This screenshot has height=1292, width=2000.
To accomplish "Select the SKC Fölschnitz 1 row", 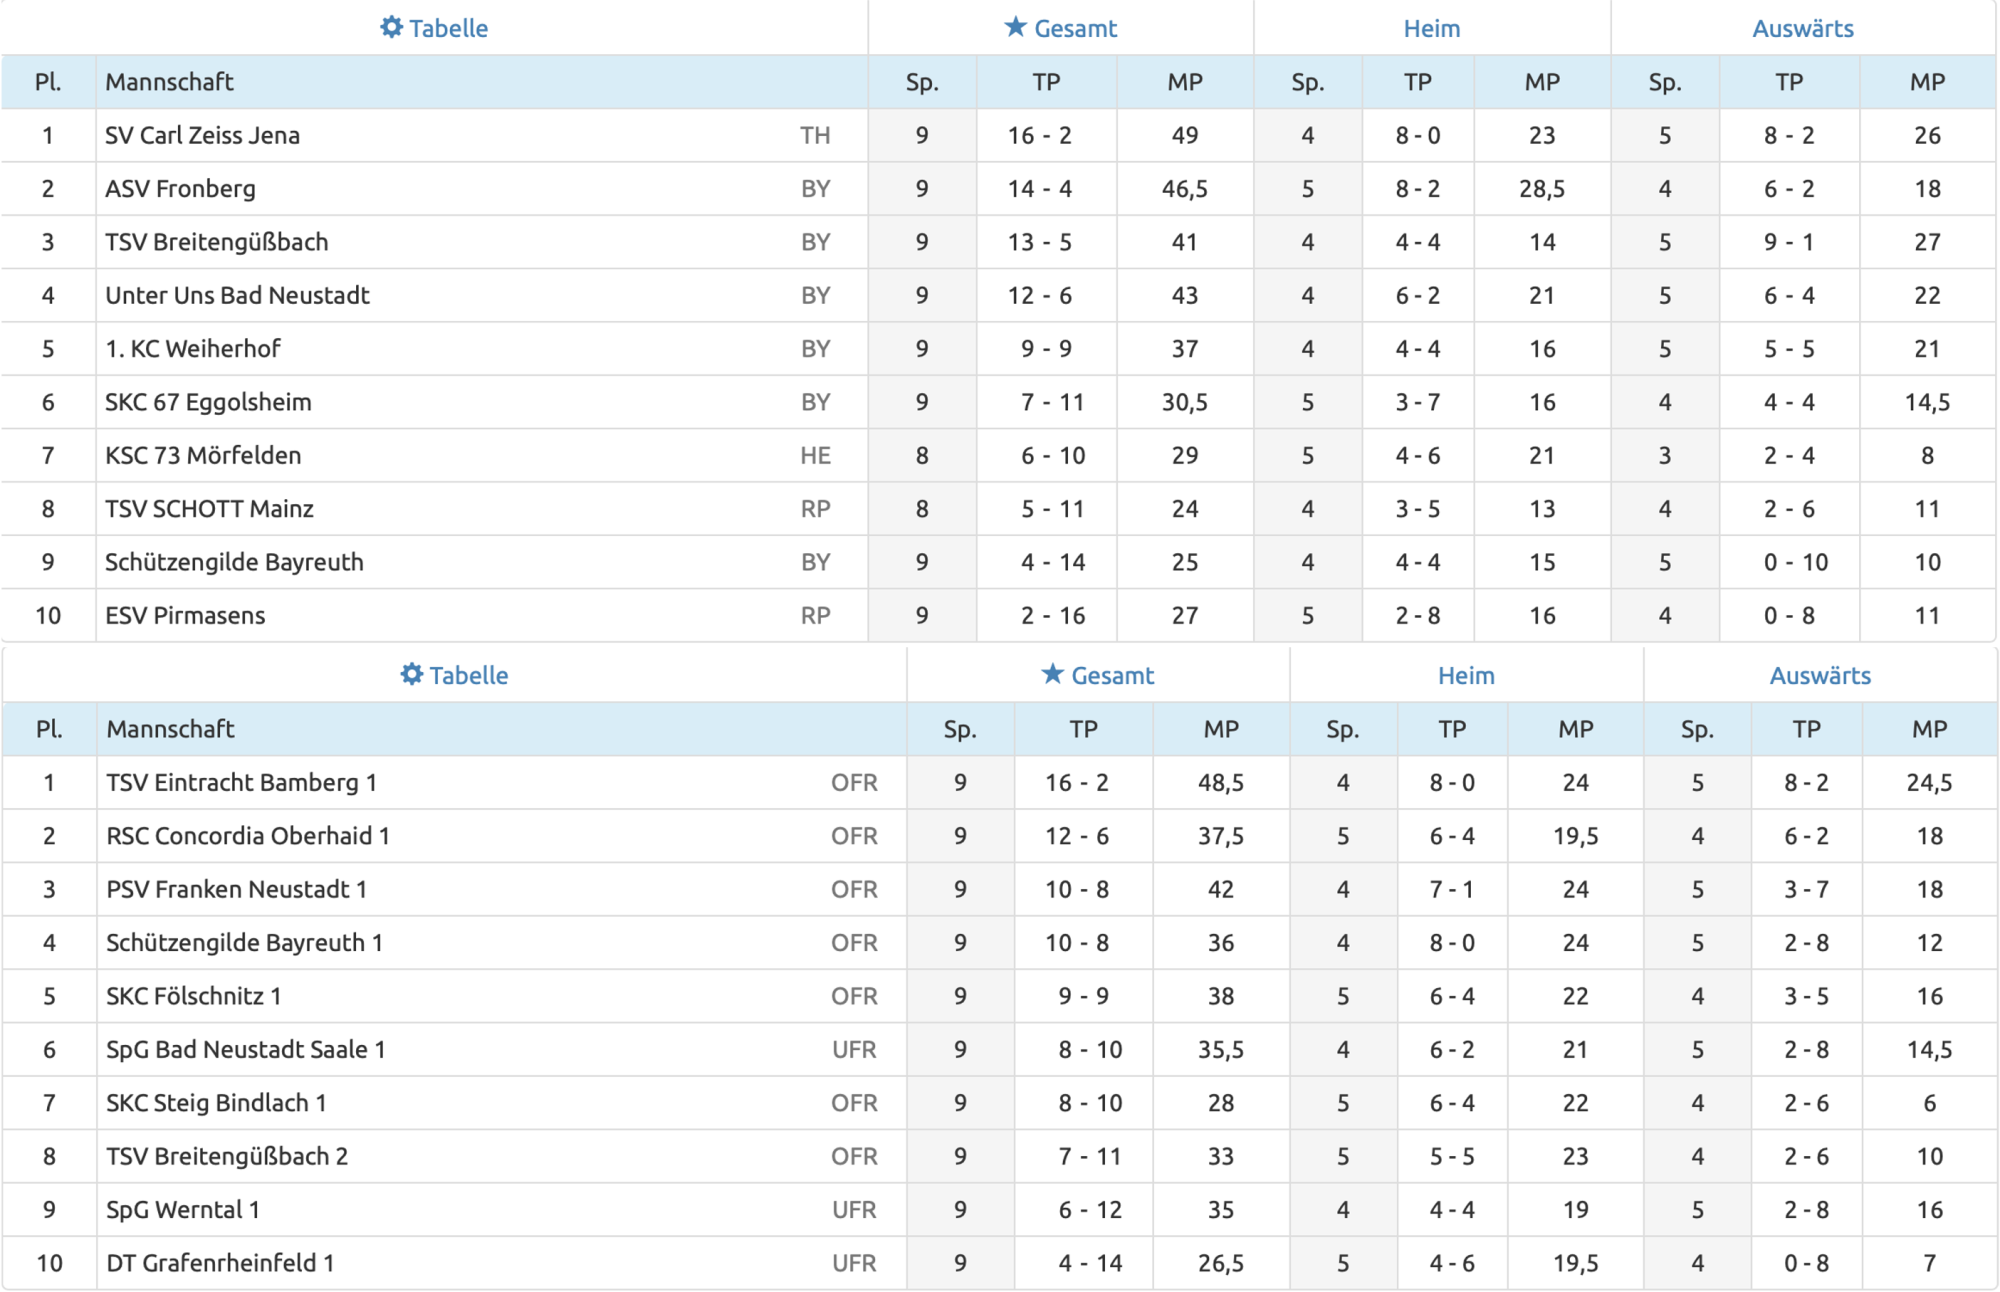I will 193,996.
